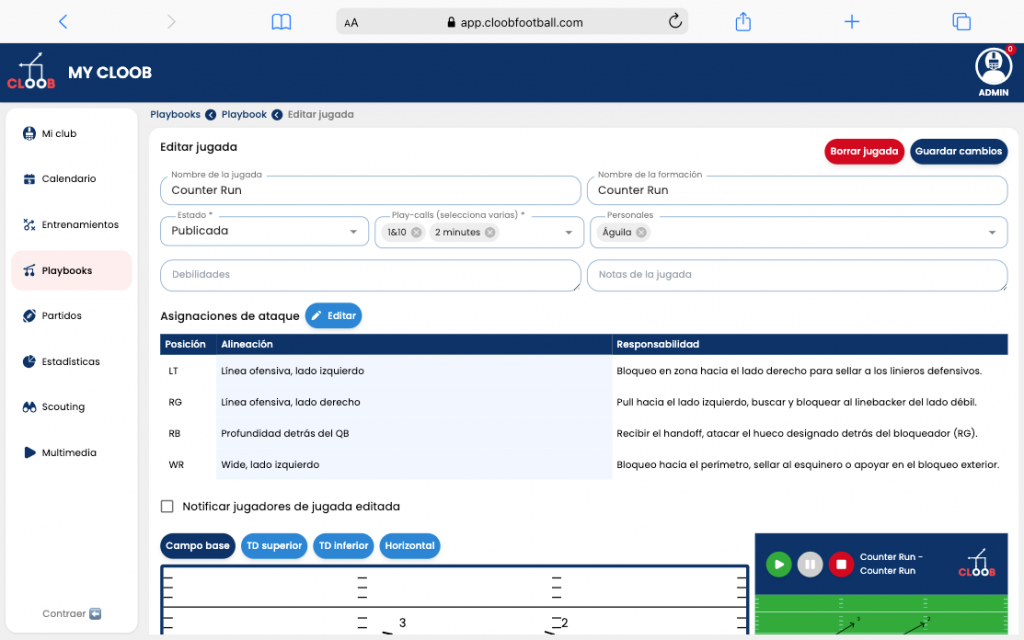Open Safari bookmarks book icon

(281, 21)
